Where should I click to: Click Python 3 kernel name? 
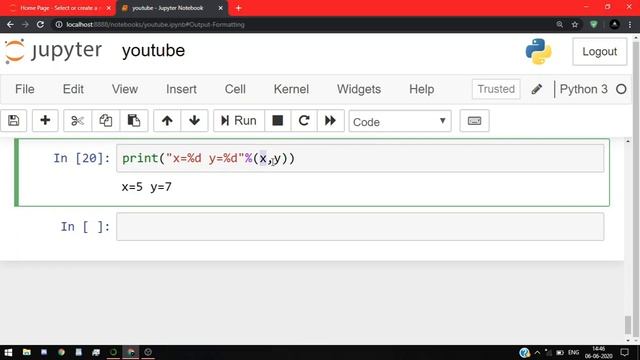pos(583,89)
